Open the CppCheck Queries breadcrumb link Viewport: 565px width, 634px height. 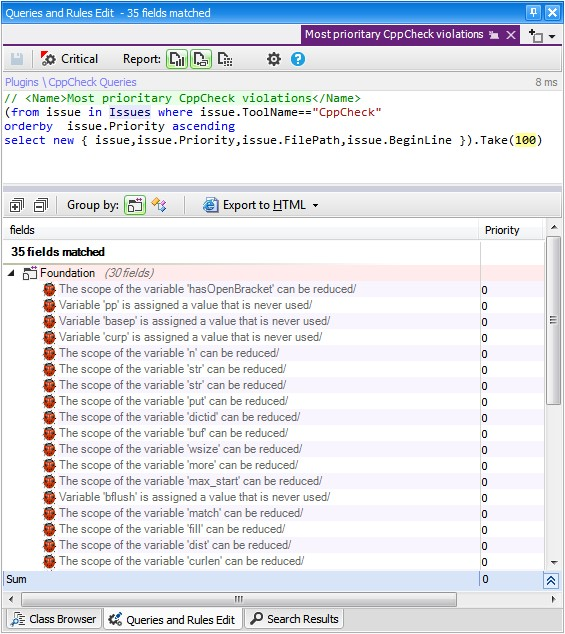92,82
